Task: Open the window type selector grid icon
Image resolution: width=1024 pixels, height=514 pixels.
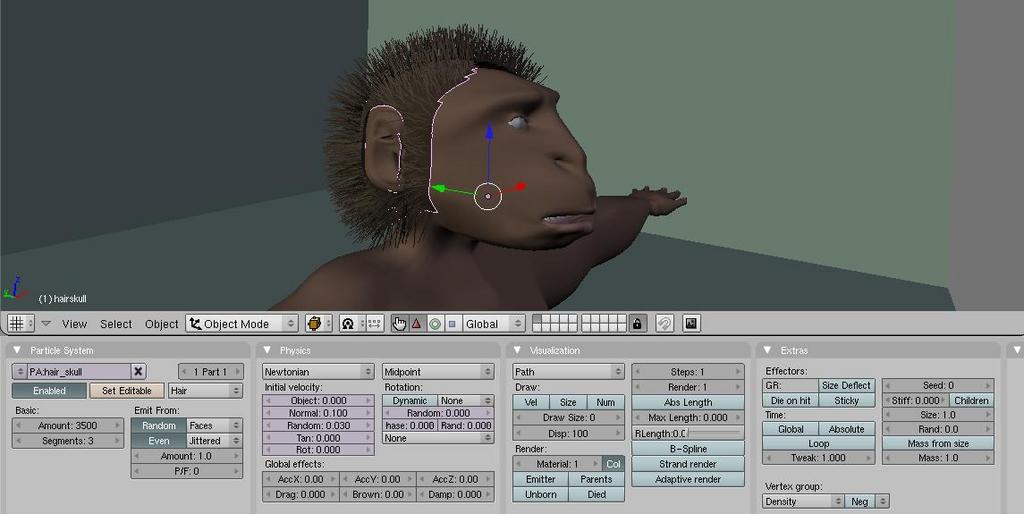Action: pos(21,323)
